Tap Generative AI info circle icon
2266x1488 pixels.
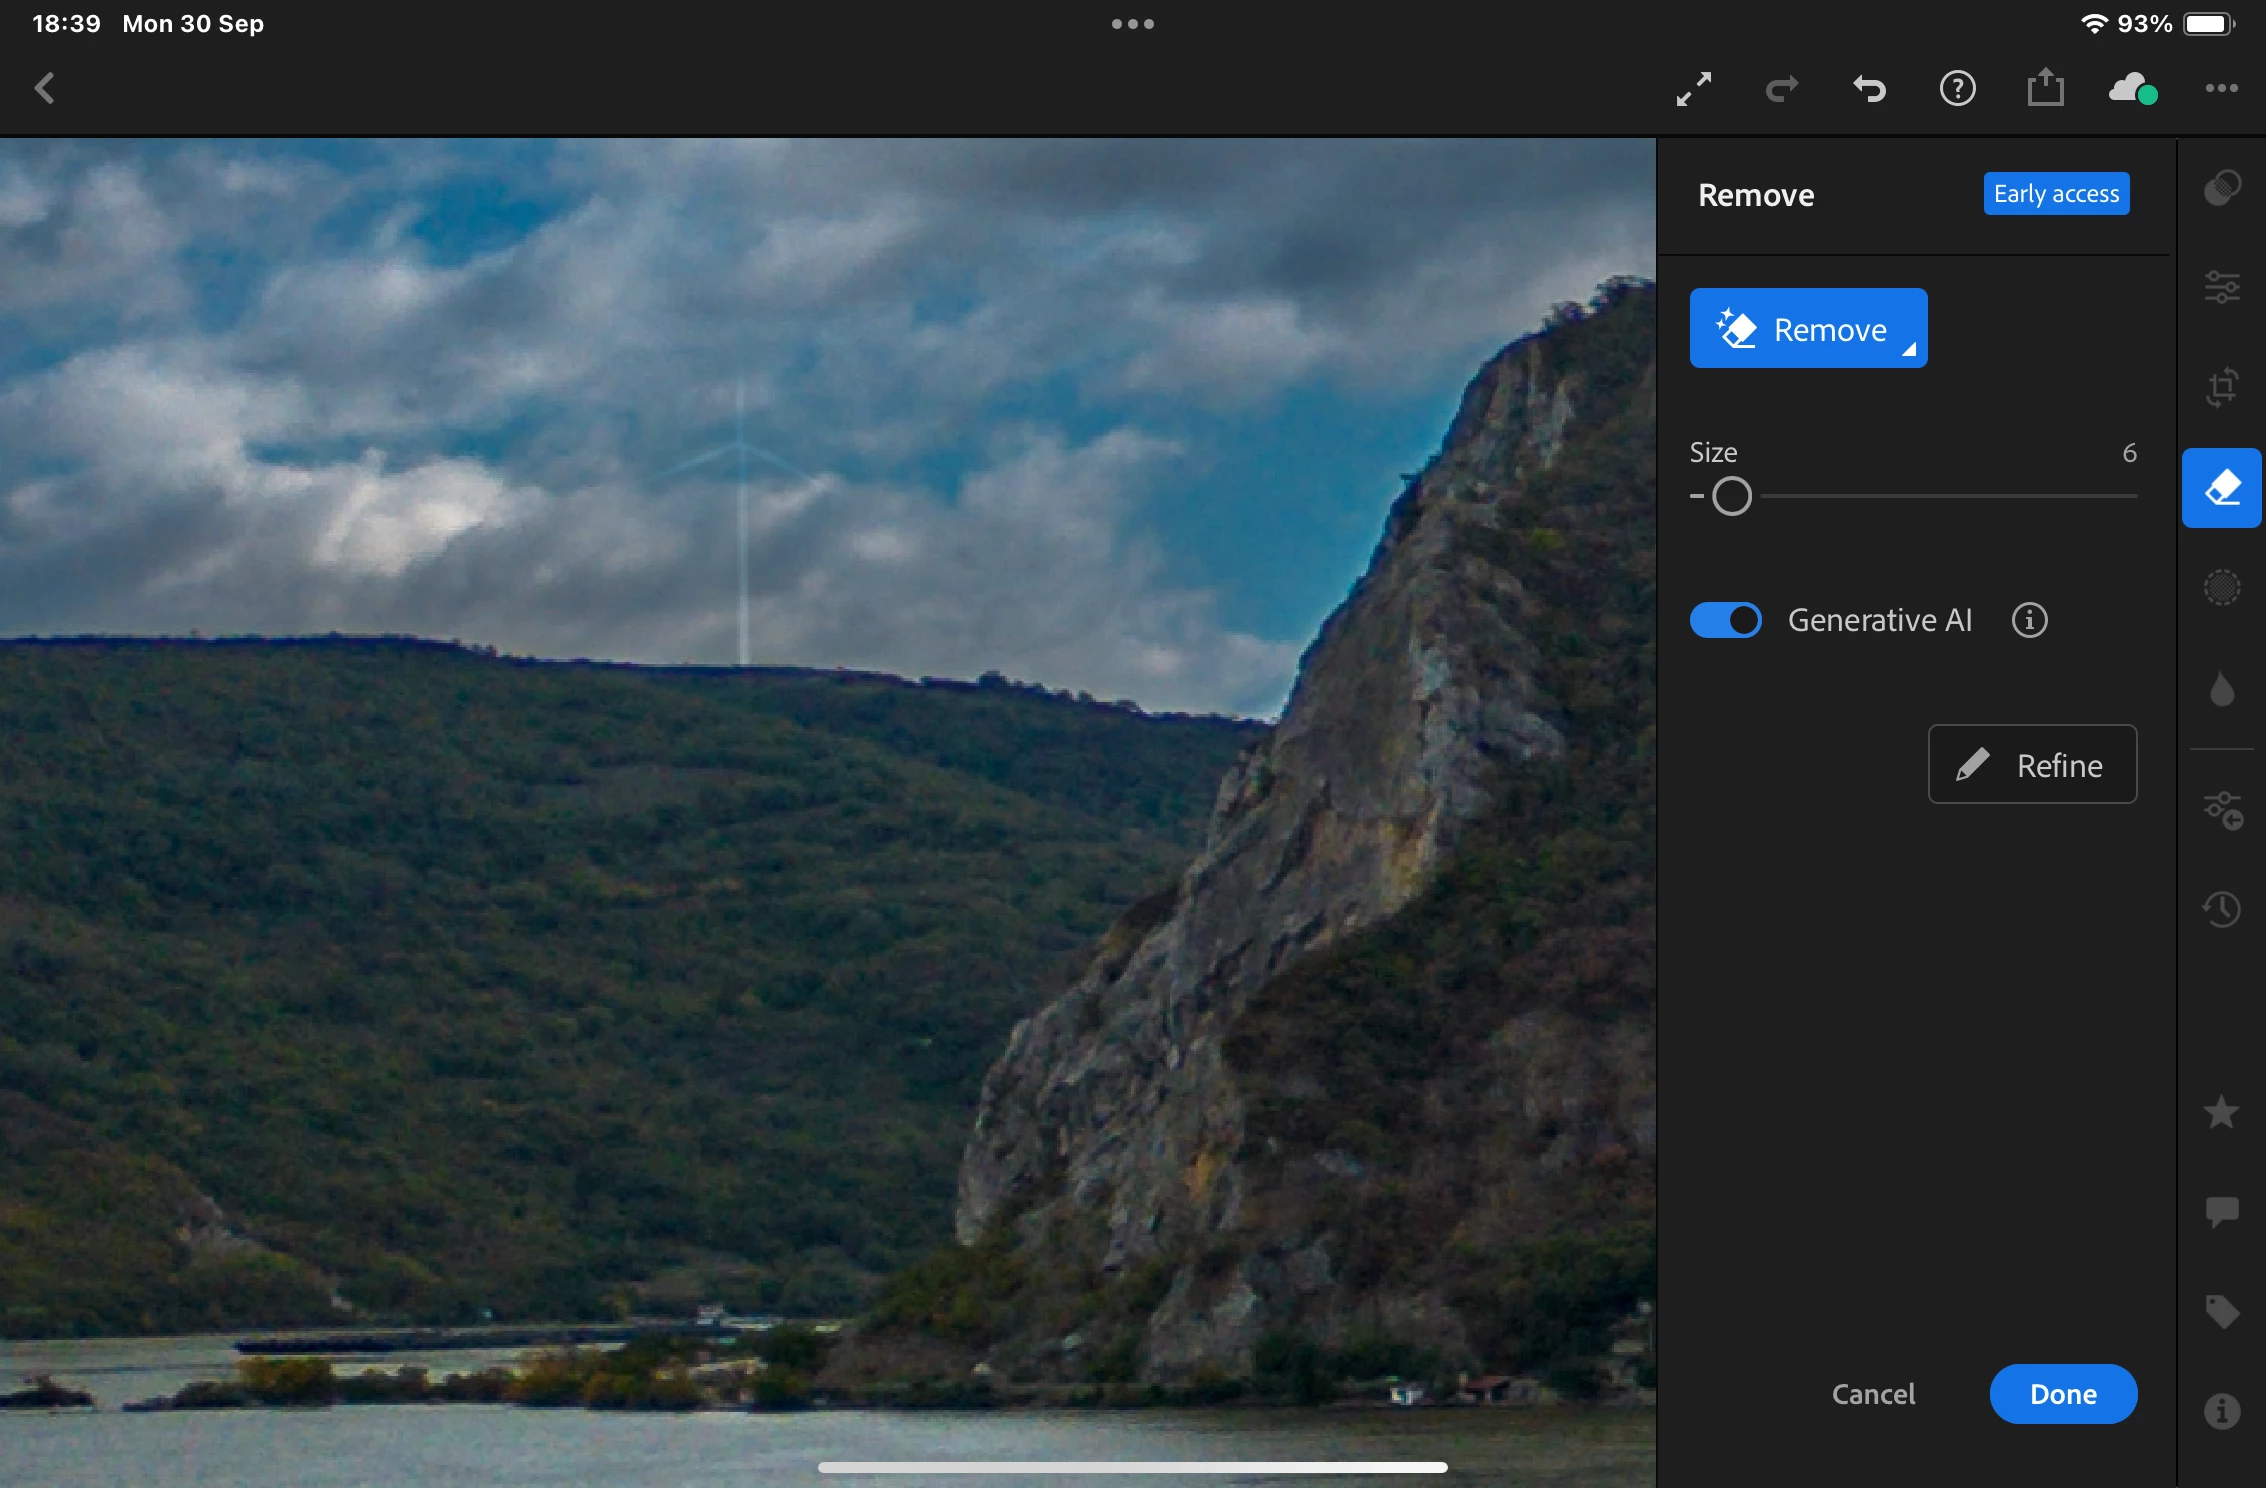pyautogui.click(x=2029, y=620)
